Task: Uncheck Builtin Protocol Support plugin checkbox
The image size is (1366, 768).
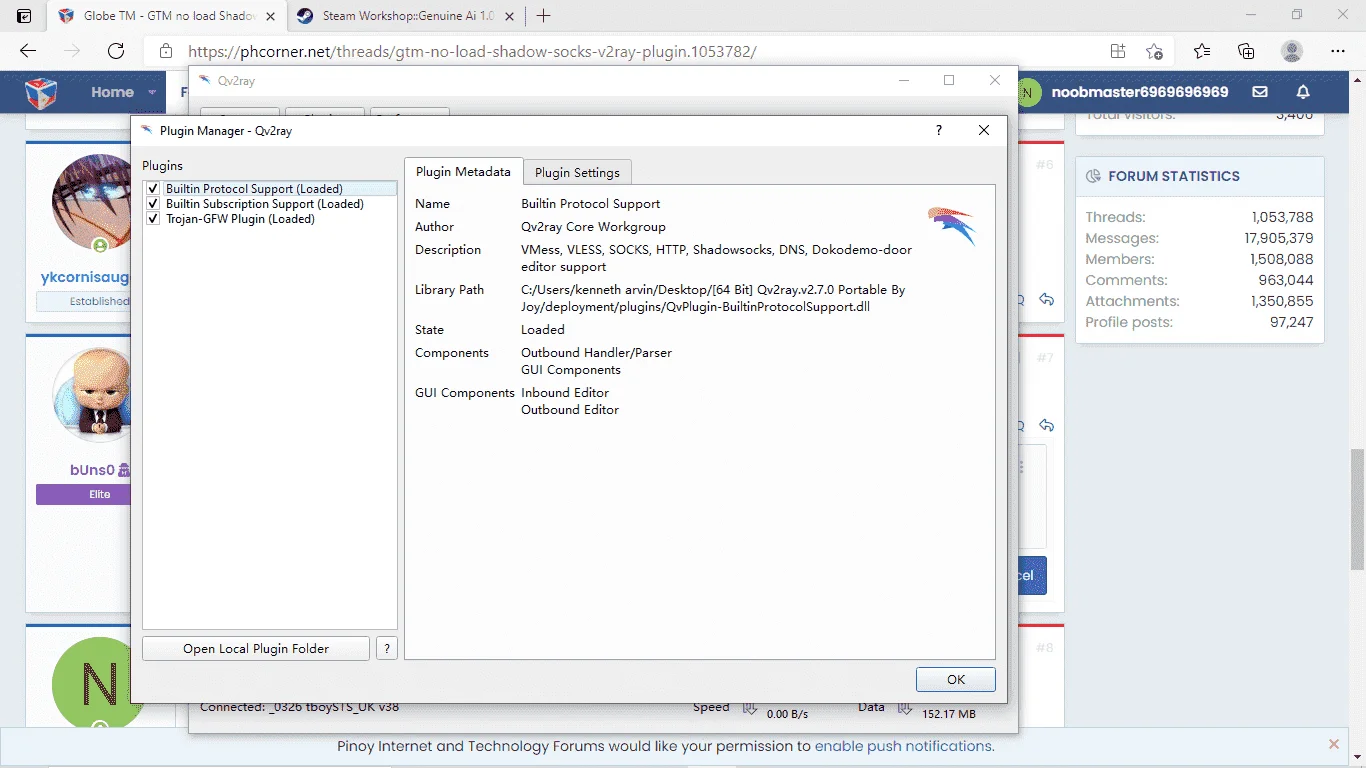Action: click(x=153, y=189)
